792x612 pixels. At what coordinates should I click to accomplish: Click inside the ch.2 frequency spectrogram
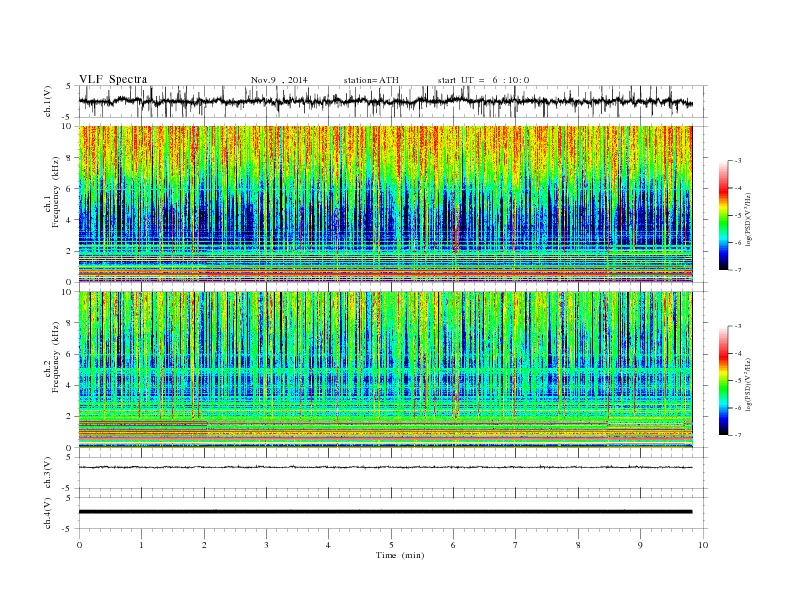coord(385,370)
